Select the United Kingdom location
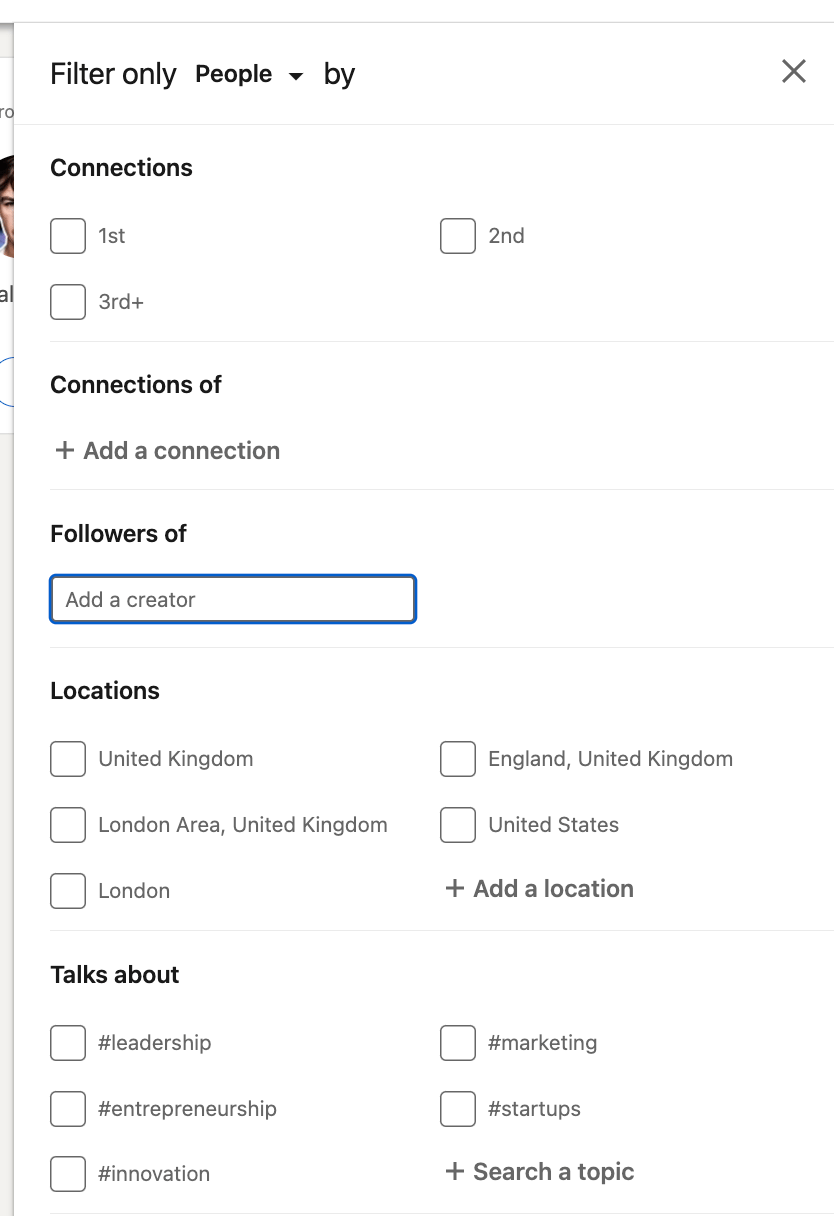The height and width of the screenshot is (1216, 834). tap(68, 759)
